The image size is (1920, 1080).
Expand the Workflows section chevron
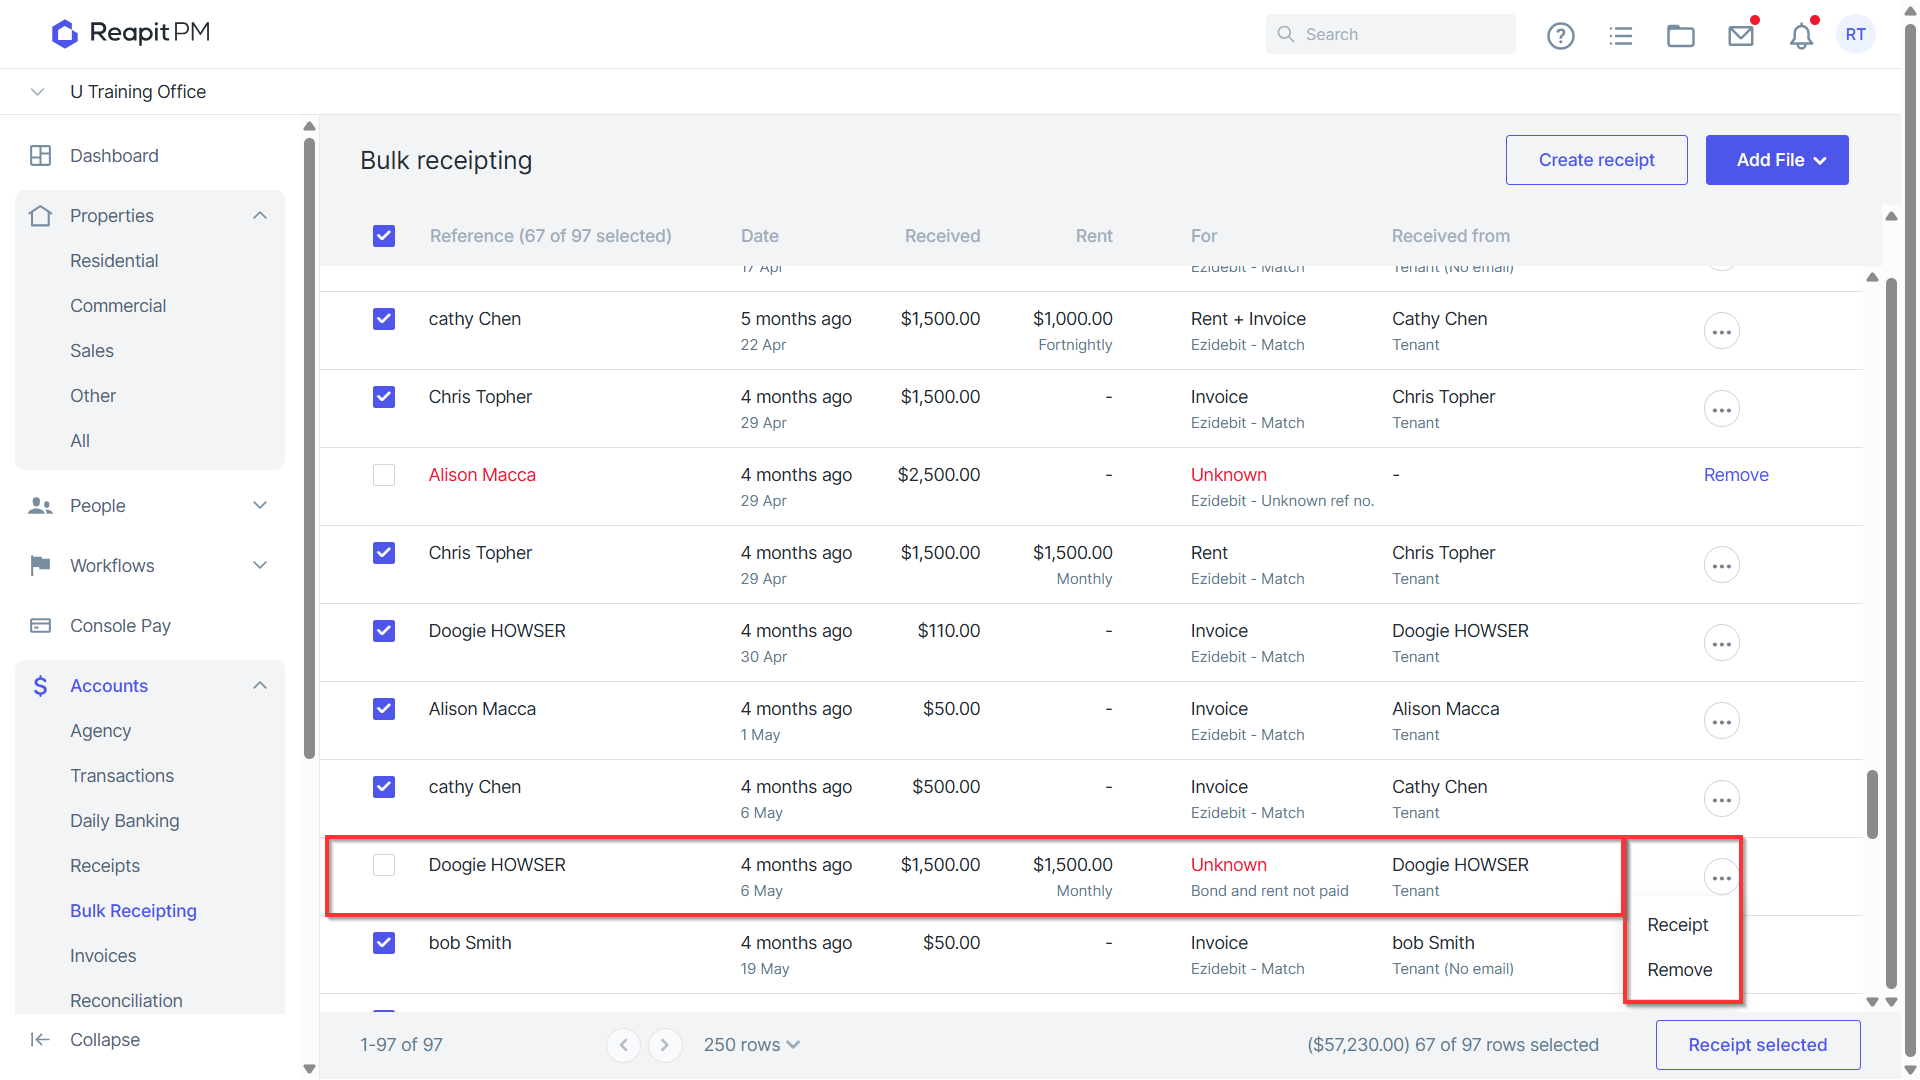[260, 566]
